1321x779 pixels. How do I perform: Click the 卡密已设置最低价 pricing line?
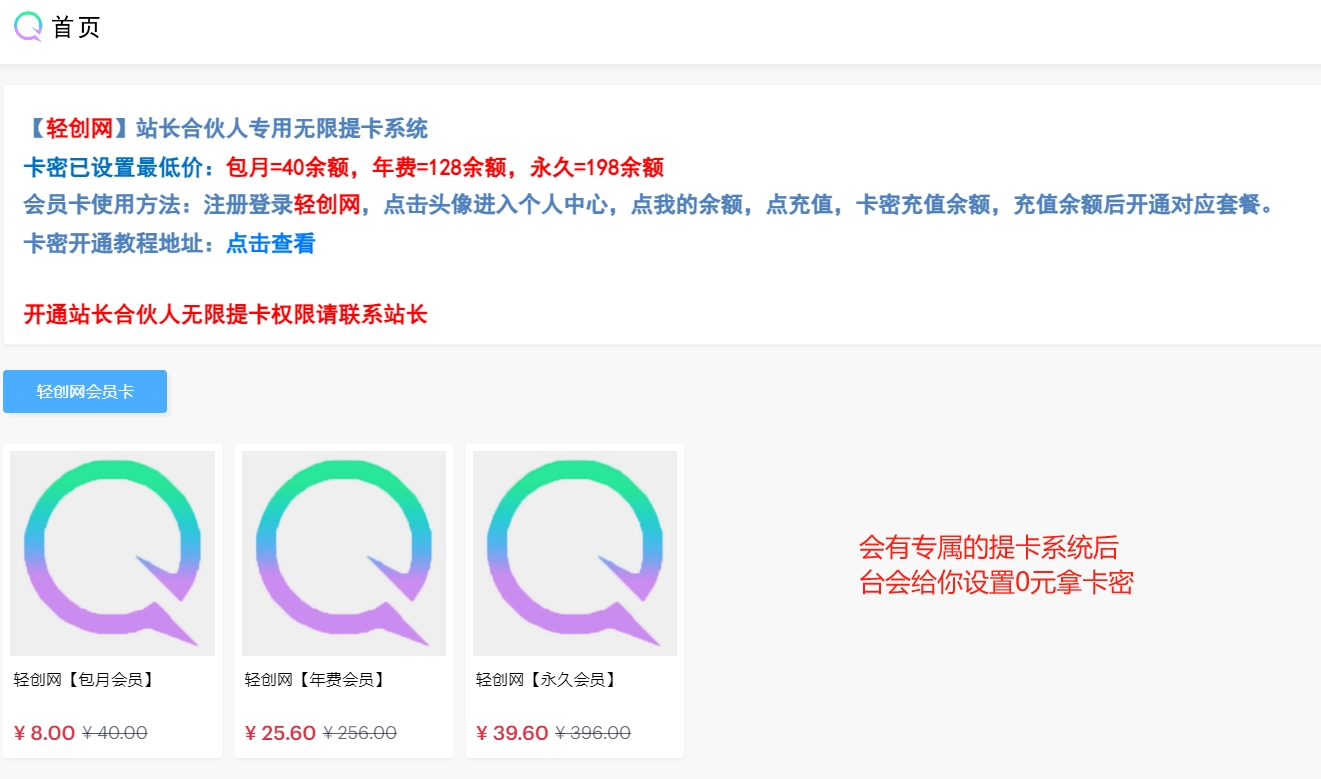tap(344, 167)
